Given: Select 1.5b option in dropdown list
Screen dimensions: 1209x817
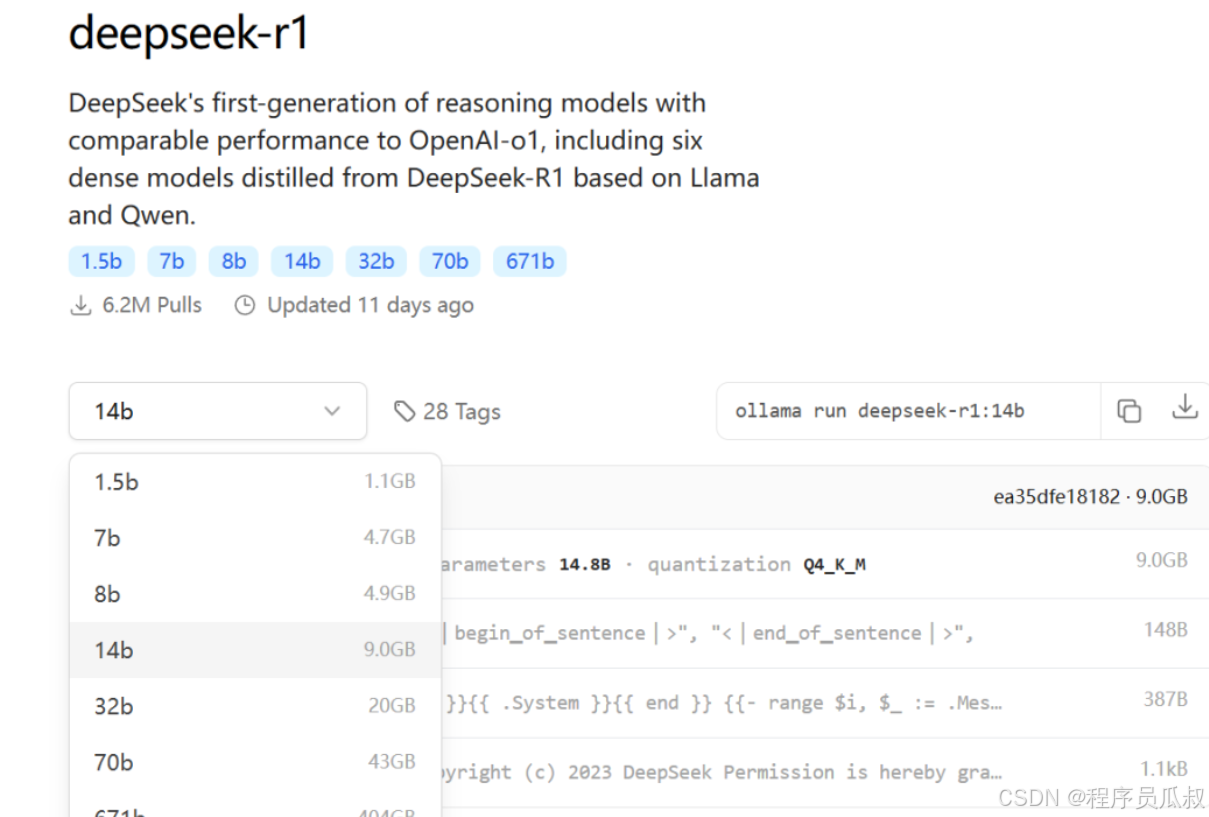Looking at the screenshot, I should pos(255,482).
